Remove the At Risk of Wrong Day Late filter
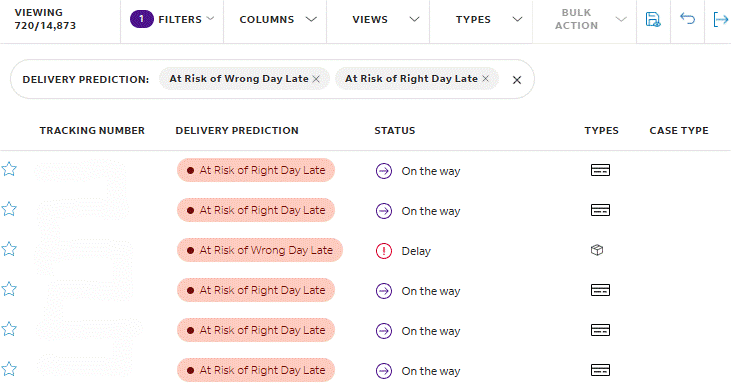 316,79
